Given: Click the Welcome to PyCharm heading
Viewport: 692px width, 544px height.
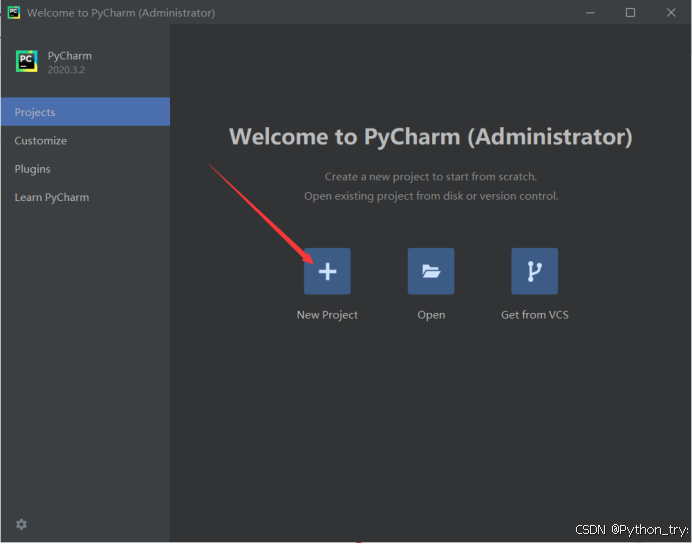Looking at the screenshot, I should click(431, 137).
